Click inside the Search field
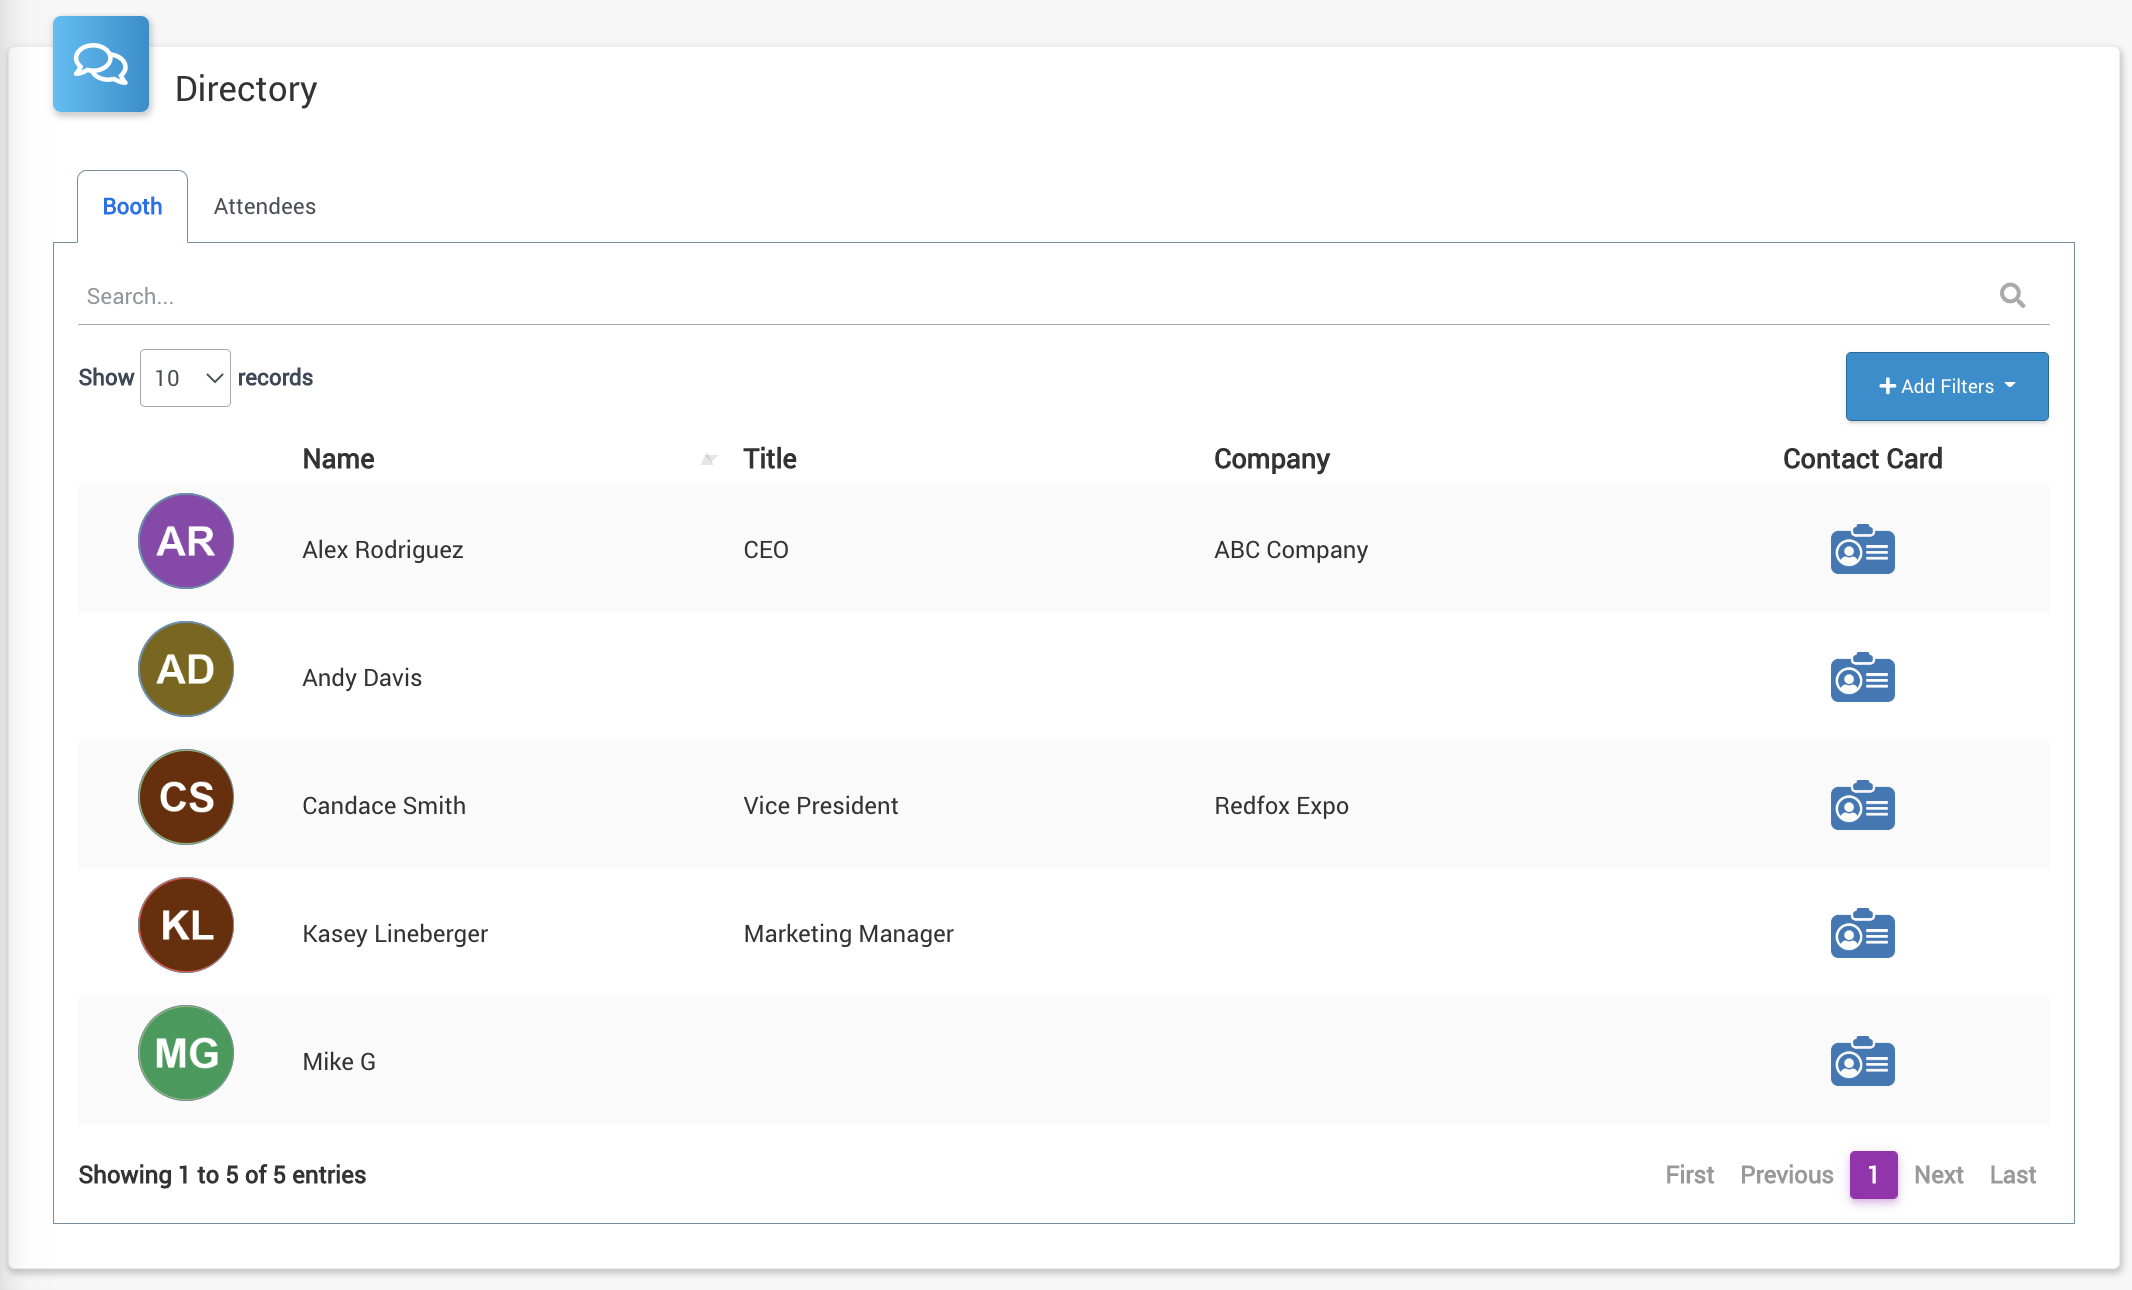The image size is (2132, 1290). tap(1000, 296)
